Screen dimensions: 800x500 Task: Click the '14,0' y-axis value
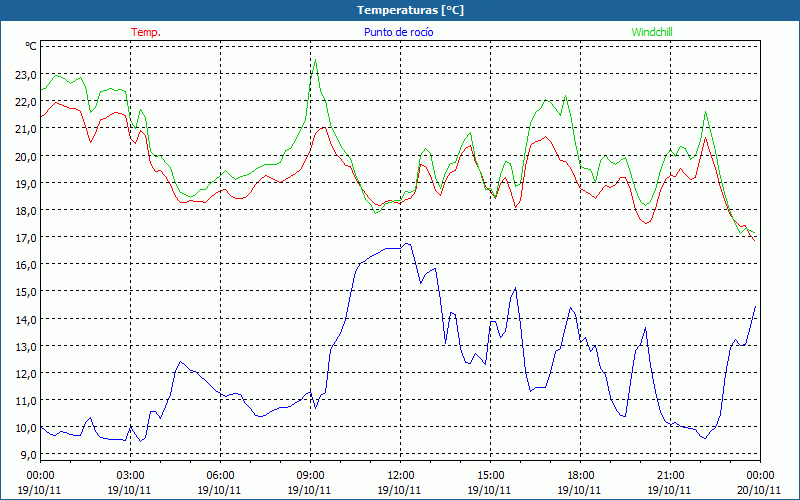click(x=26, y=320)
